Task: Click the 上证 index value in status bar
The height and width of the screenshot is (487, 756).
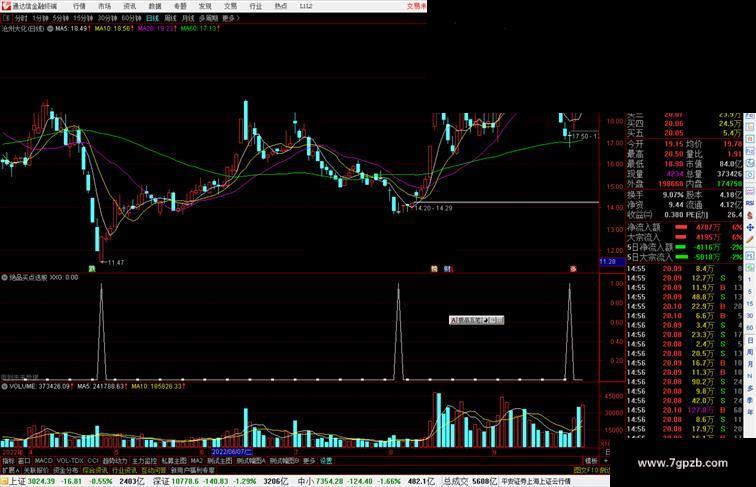Action: 40,481
